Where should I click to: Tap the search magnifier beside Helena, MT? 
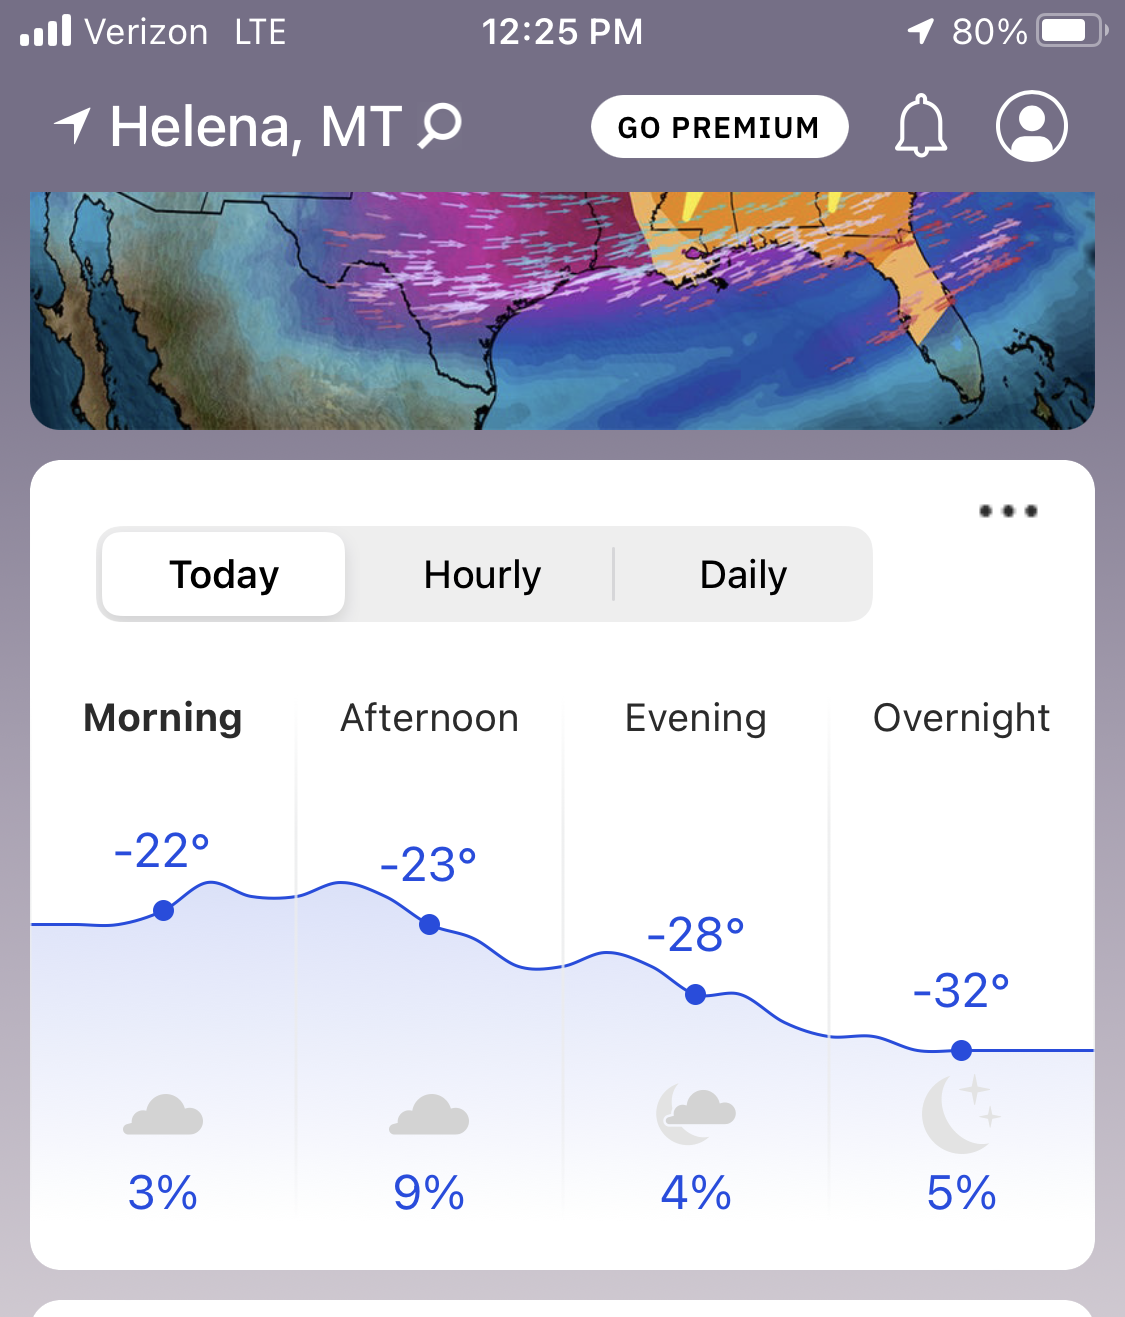(x=439, y=126)
